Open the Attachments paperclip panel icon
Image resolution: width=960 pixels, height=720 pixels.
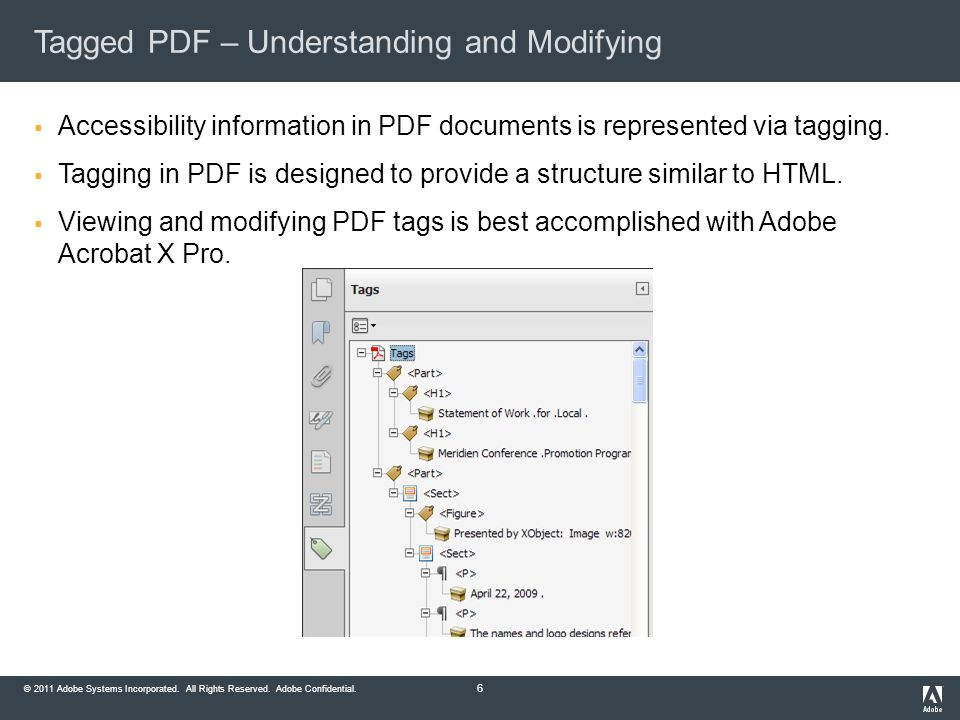pyautogui.click(x=321, y=376)
